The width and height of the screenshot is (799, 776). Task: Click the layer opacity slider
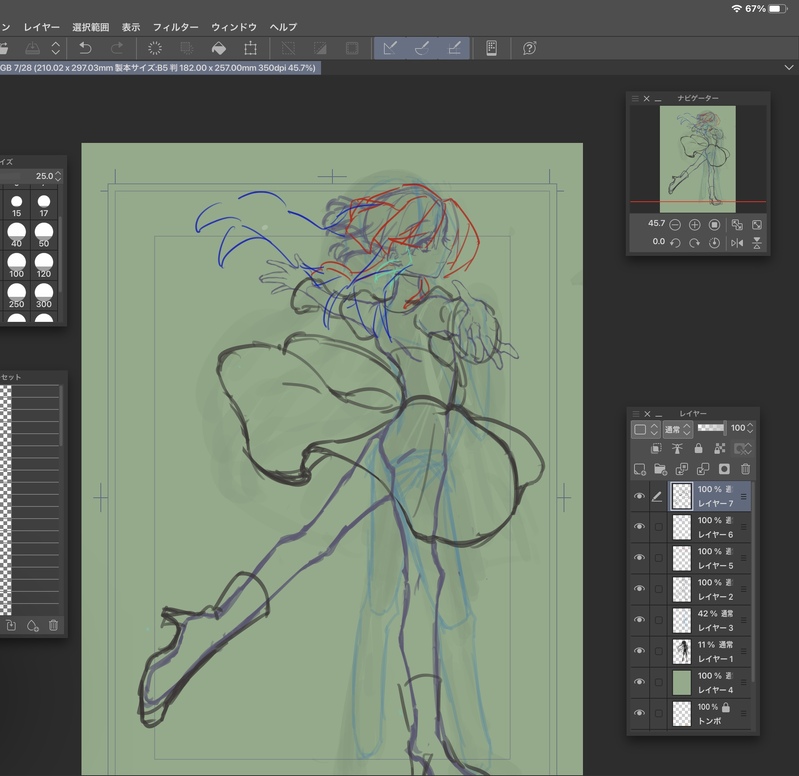point(711,427)
